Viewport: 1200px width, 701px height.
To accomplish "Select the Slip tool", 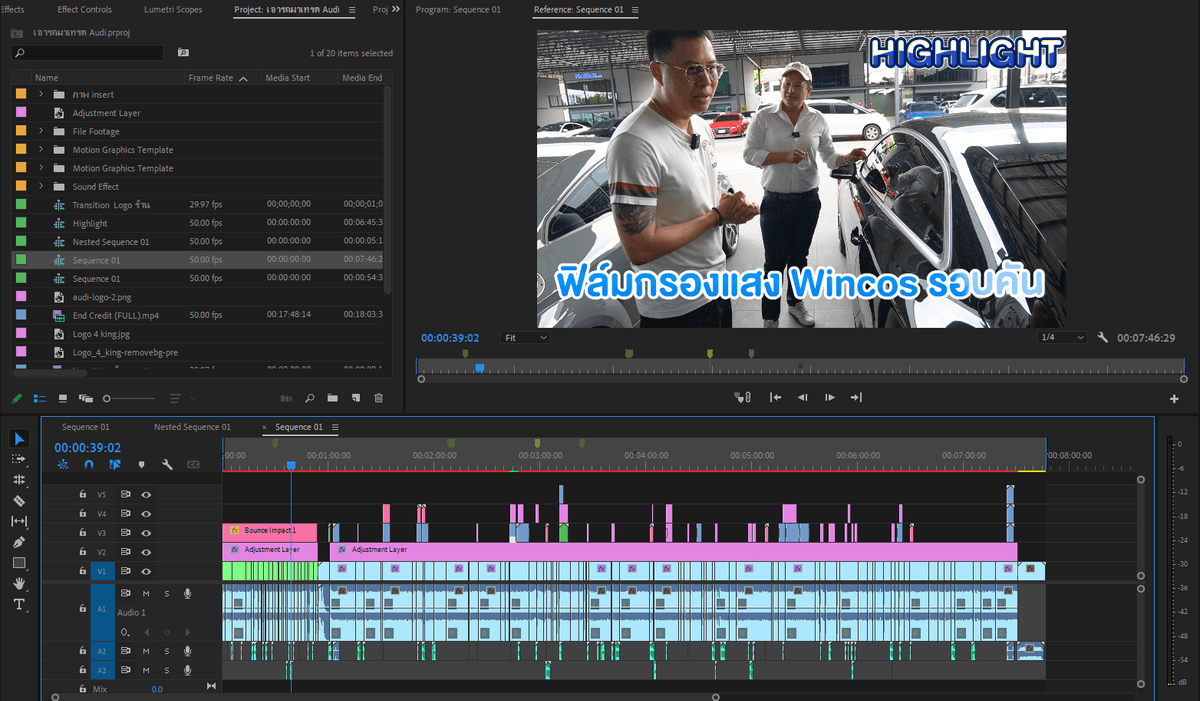I will pyautogui.click(x=19, y=521).
